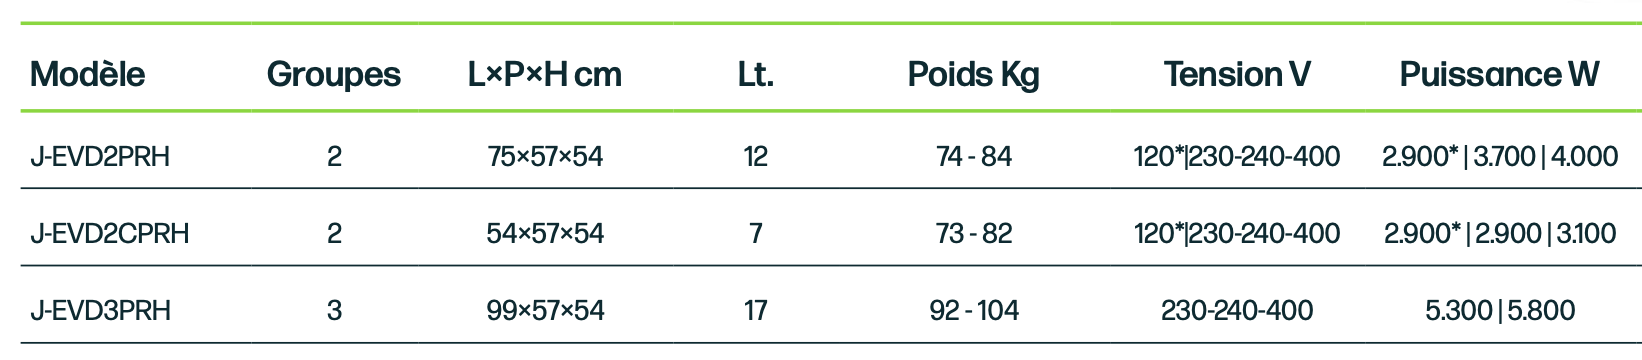Image resolution: width=1642 pixels, height=360 pixels.
Task: Select weight value 74 - 84
Action: point(974,156)
